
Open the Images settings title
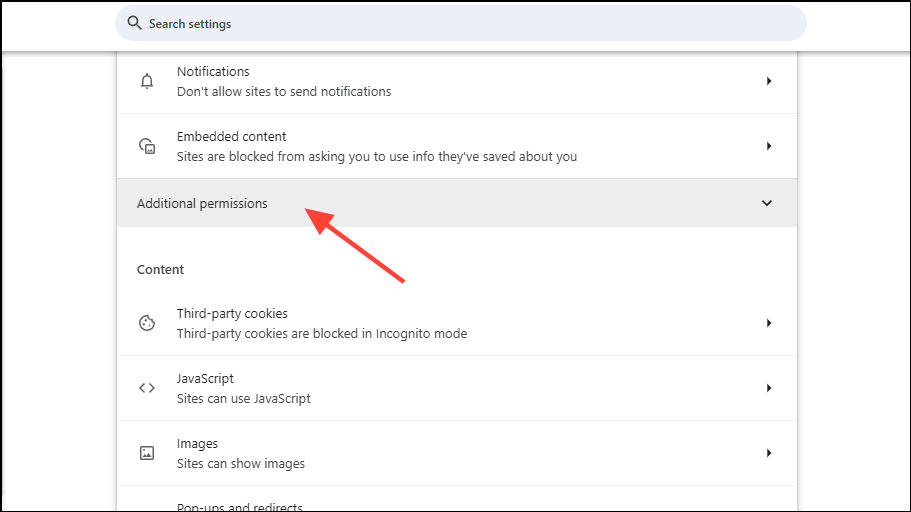[197, 444]
